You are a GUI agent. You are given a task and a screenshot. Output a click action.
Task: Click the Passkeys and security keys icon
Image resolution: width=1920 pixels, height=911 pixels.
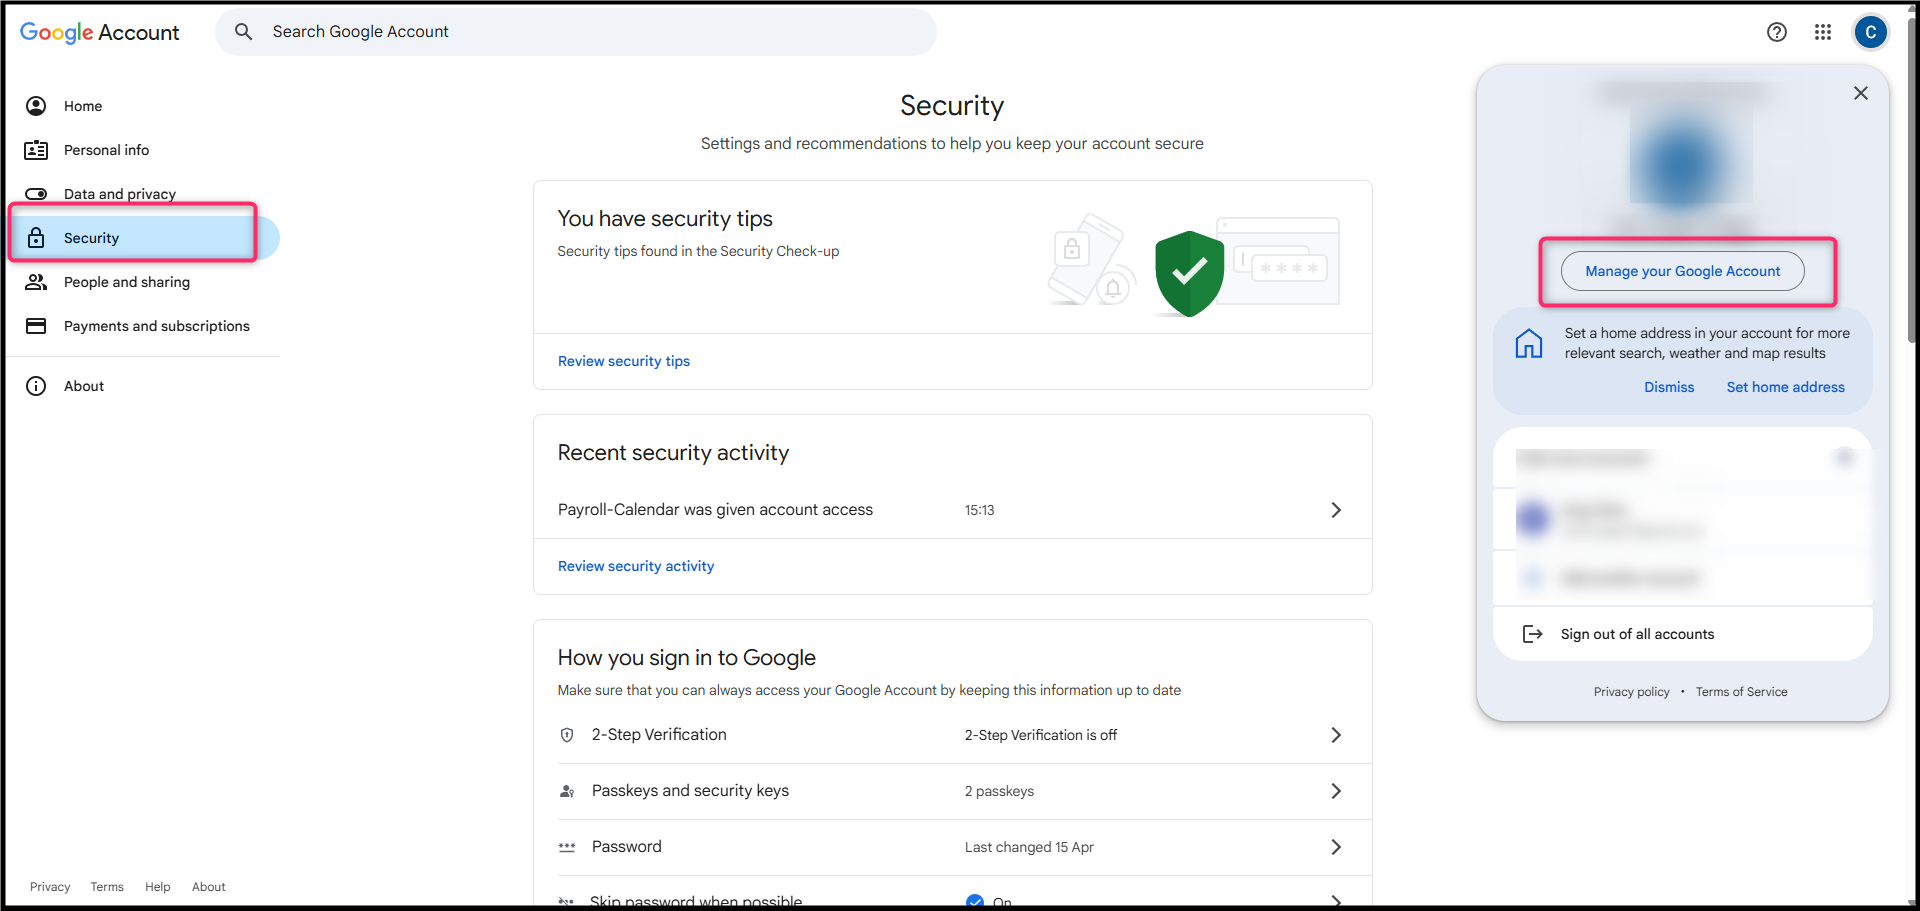[567, 791]
